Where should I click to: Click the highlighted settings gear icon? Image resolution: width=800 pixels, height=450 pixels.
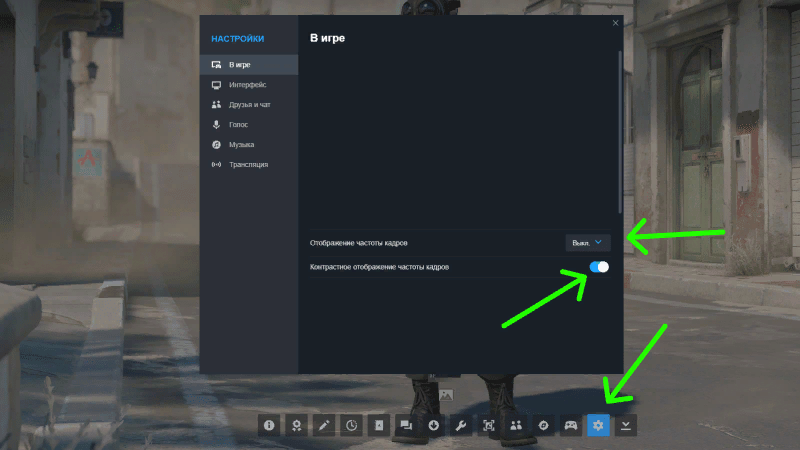598,425
